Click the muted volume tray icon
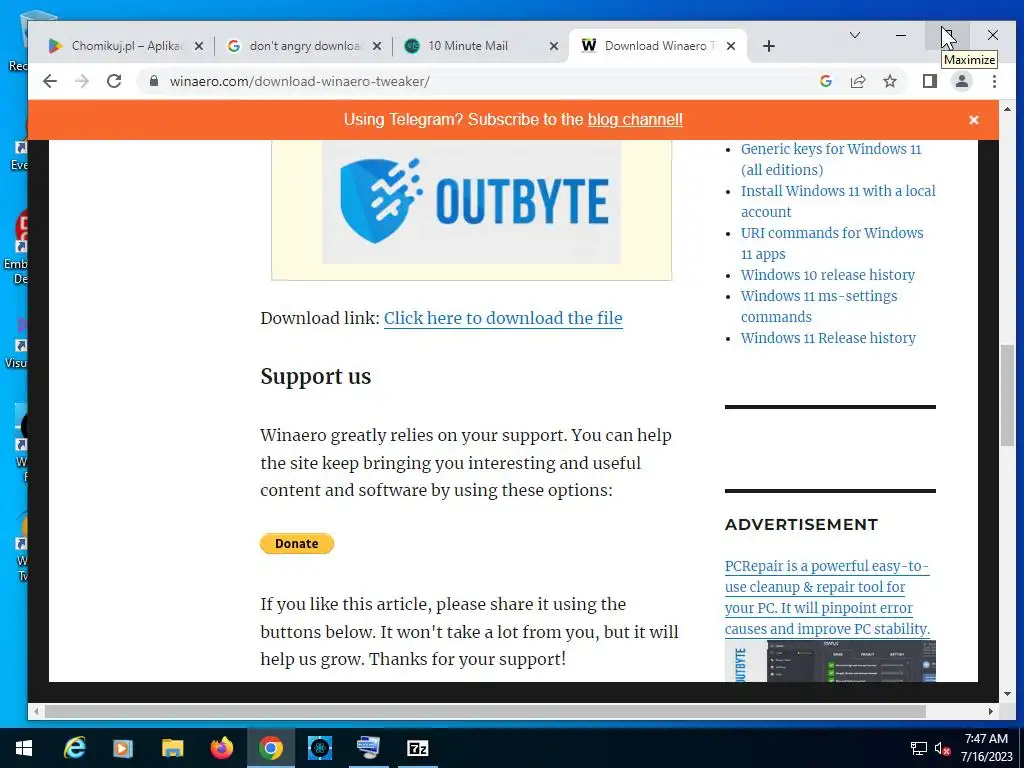 942,748
